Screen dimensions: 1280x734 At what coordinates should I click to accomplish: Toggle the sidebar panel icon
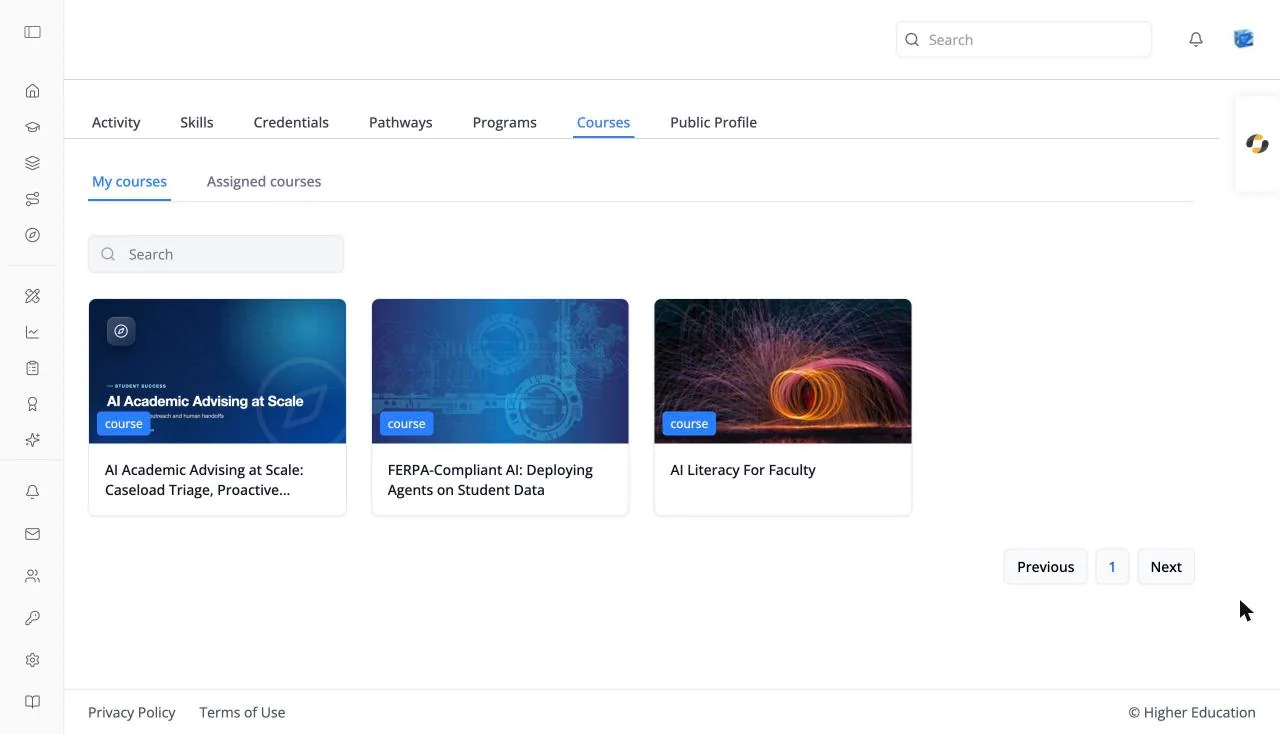(x=32, y=32)
